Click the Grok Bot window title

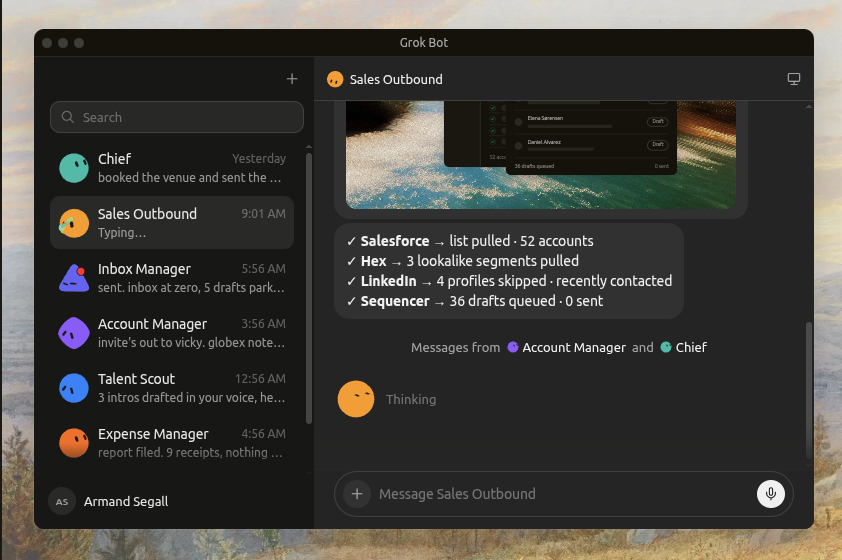click(x=424, y=42)
